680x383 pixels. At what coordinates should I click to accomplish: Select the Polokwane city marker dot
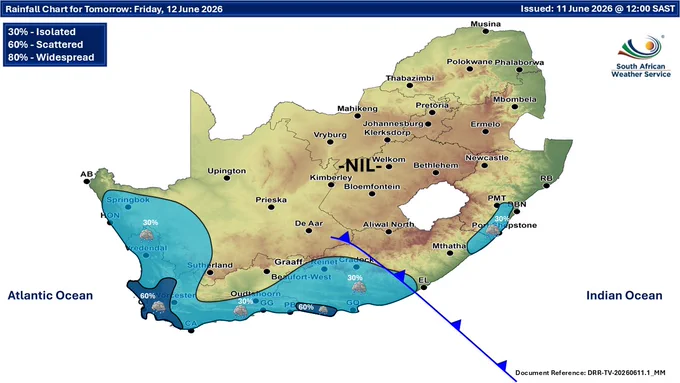click(x=470, y=69)
